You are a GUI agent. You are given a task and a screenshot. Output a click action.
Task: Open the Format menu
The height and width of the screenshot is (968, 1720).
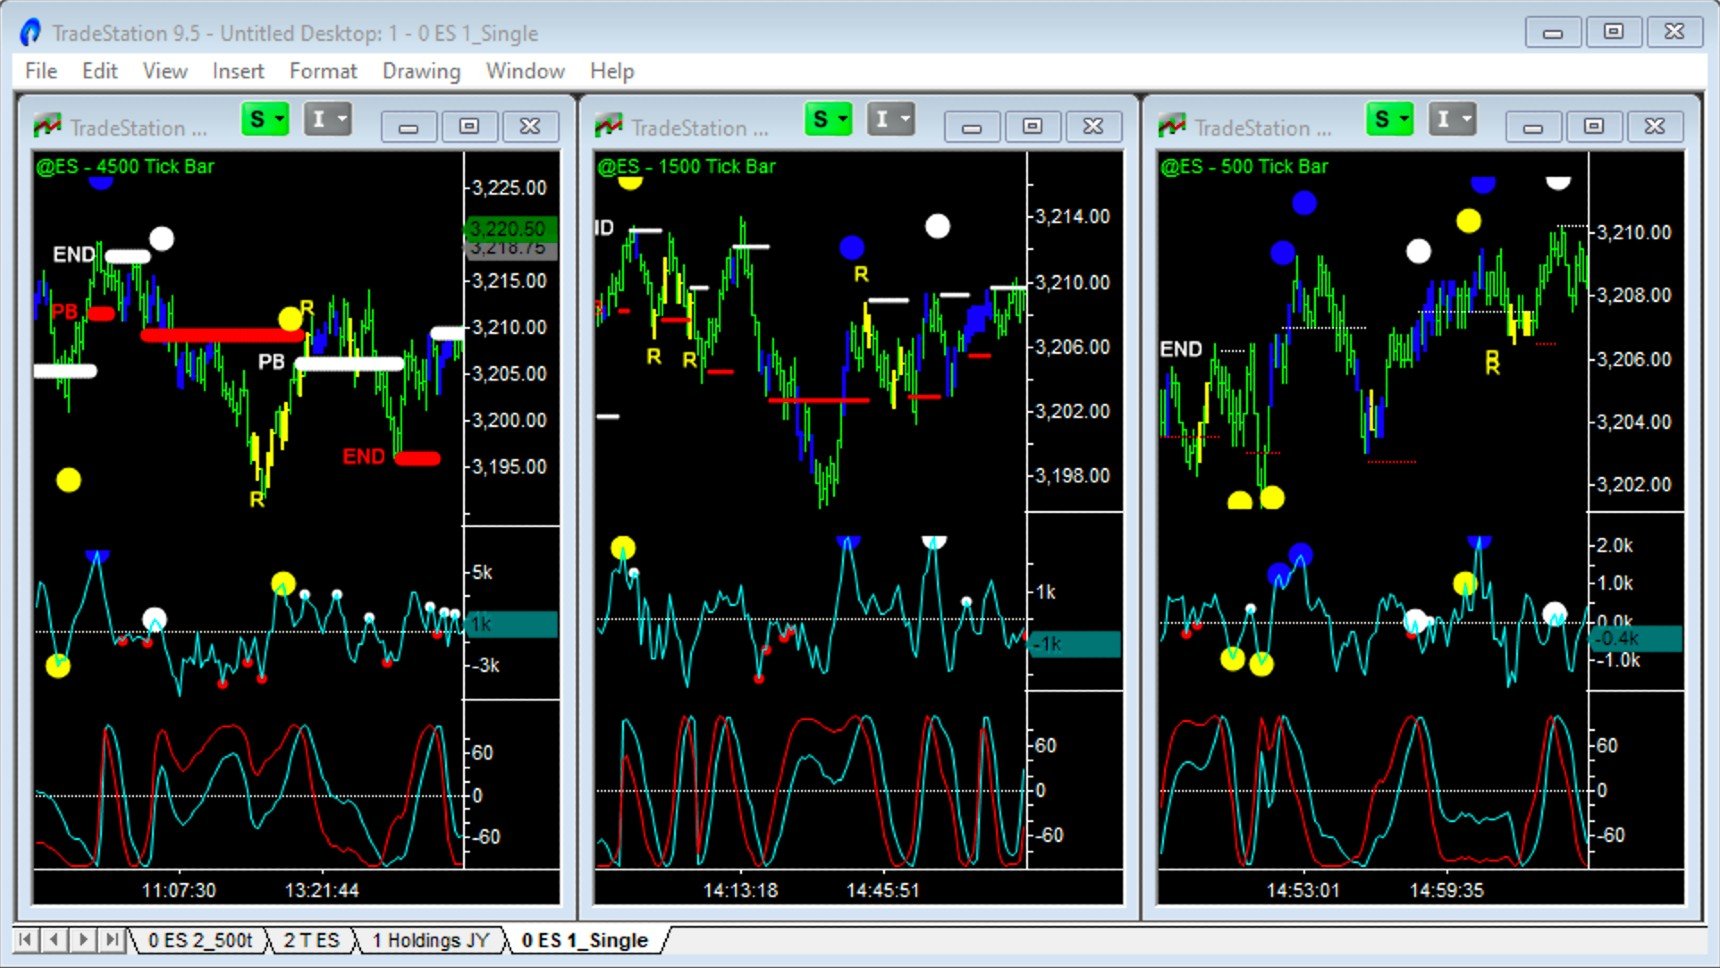click(323, 71)
